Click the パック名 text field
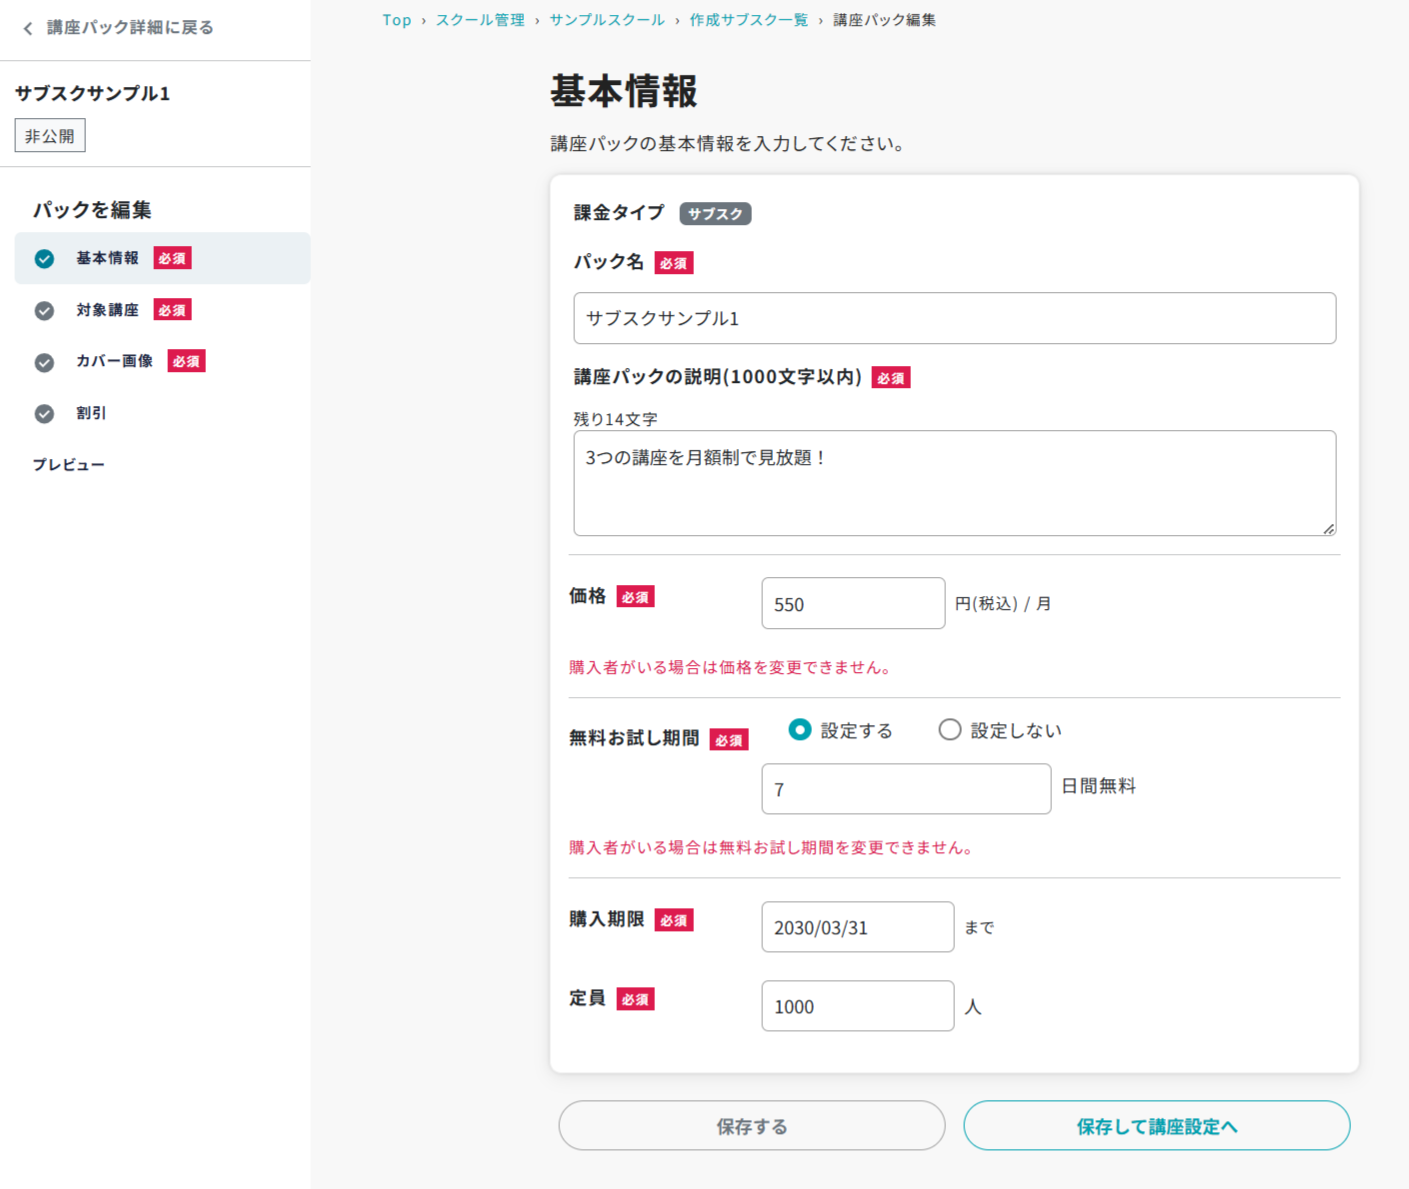Image resolution: width=1409 pixels, height=1189 pixels. point(954,318)
